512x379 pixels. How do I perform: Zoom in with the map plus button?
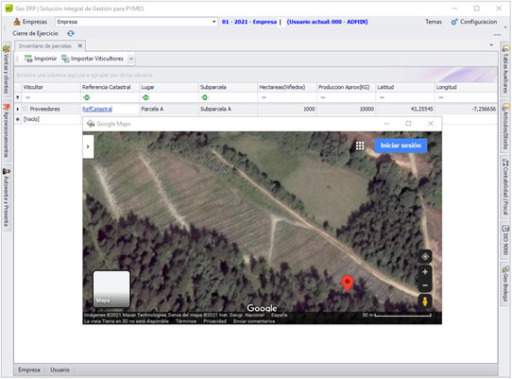tap(425, 272)
